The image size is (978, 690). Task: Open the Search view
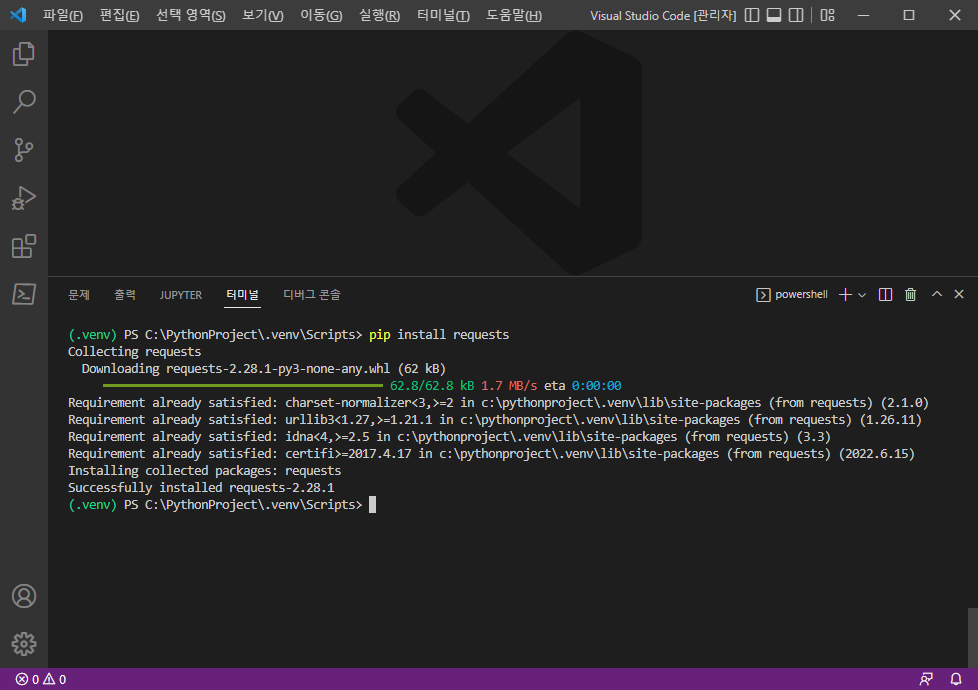coord(24,102)
